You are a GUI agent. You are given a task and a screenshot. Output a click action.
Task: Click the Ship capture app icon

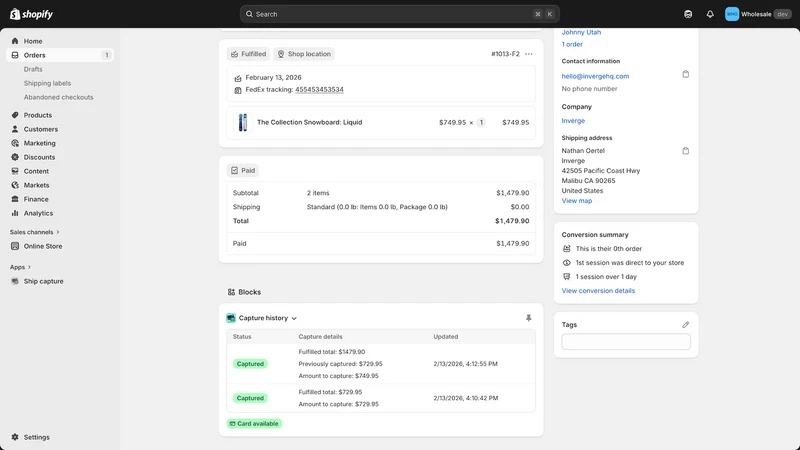pyautogui.click(x=15, y=281)
